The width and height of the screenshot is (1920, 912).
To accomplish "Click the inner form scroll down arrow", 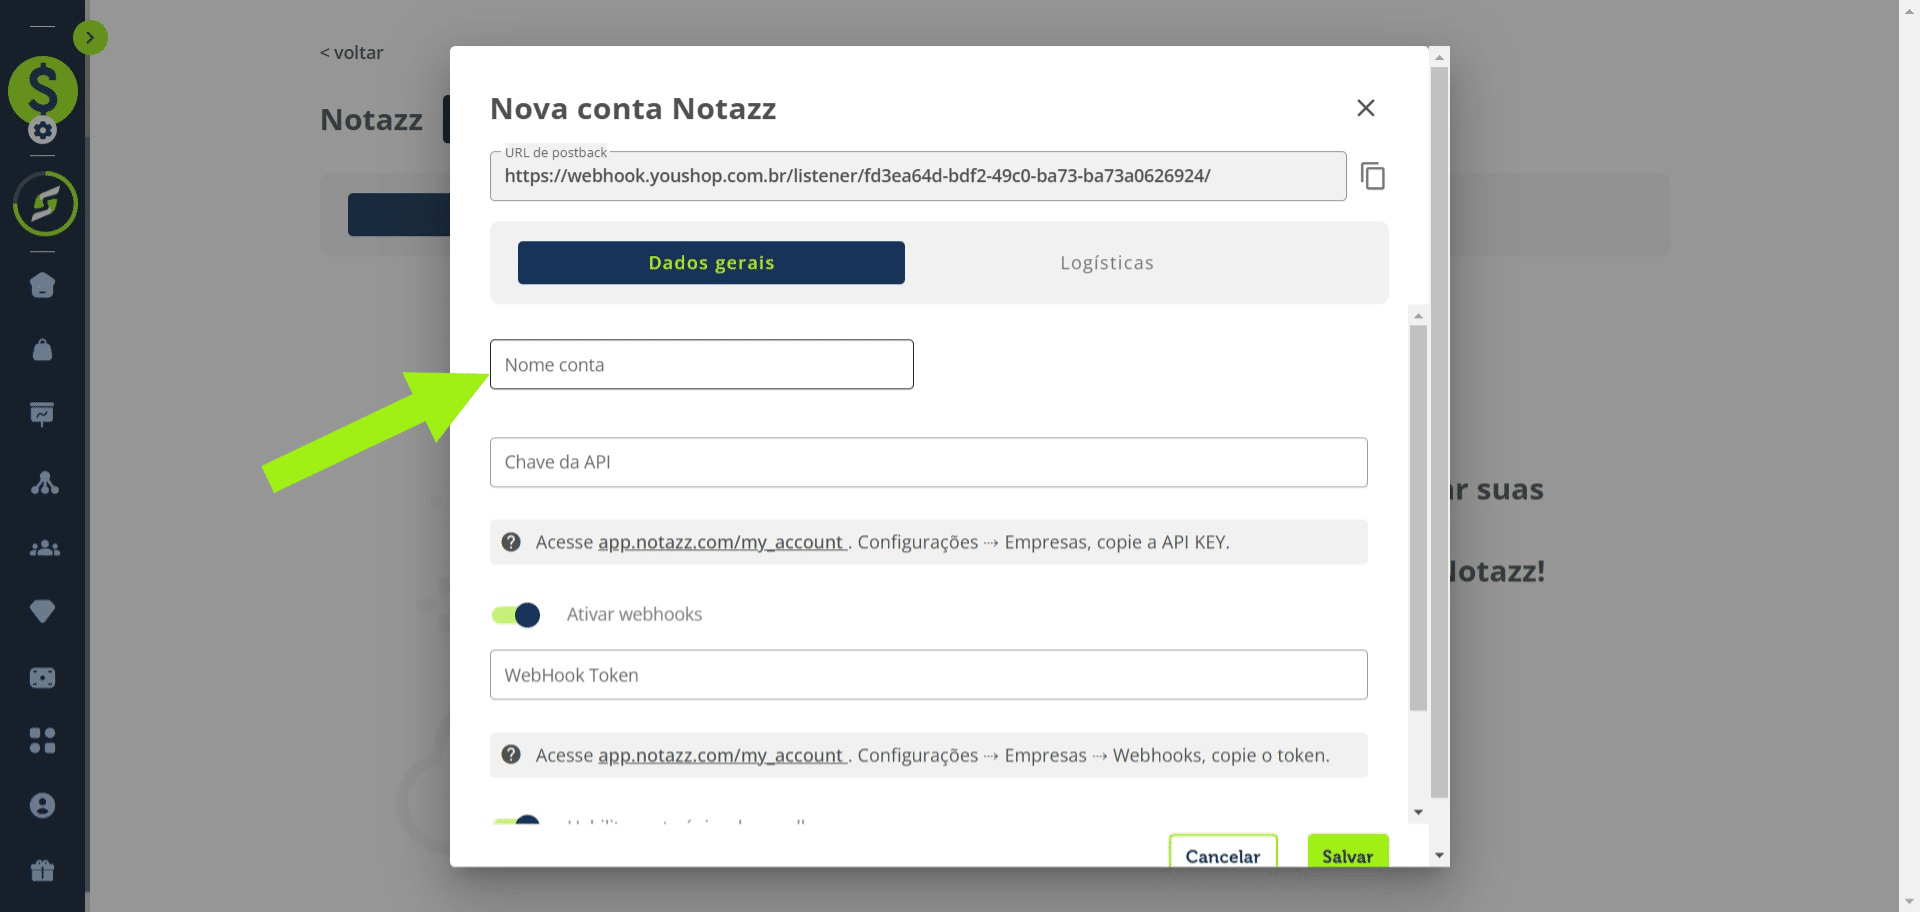I will [1418, 812].
